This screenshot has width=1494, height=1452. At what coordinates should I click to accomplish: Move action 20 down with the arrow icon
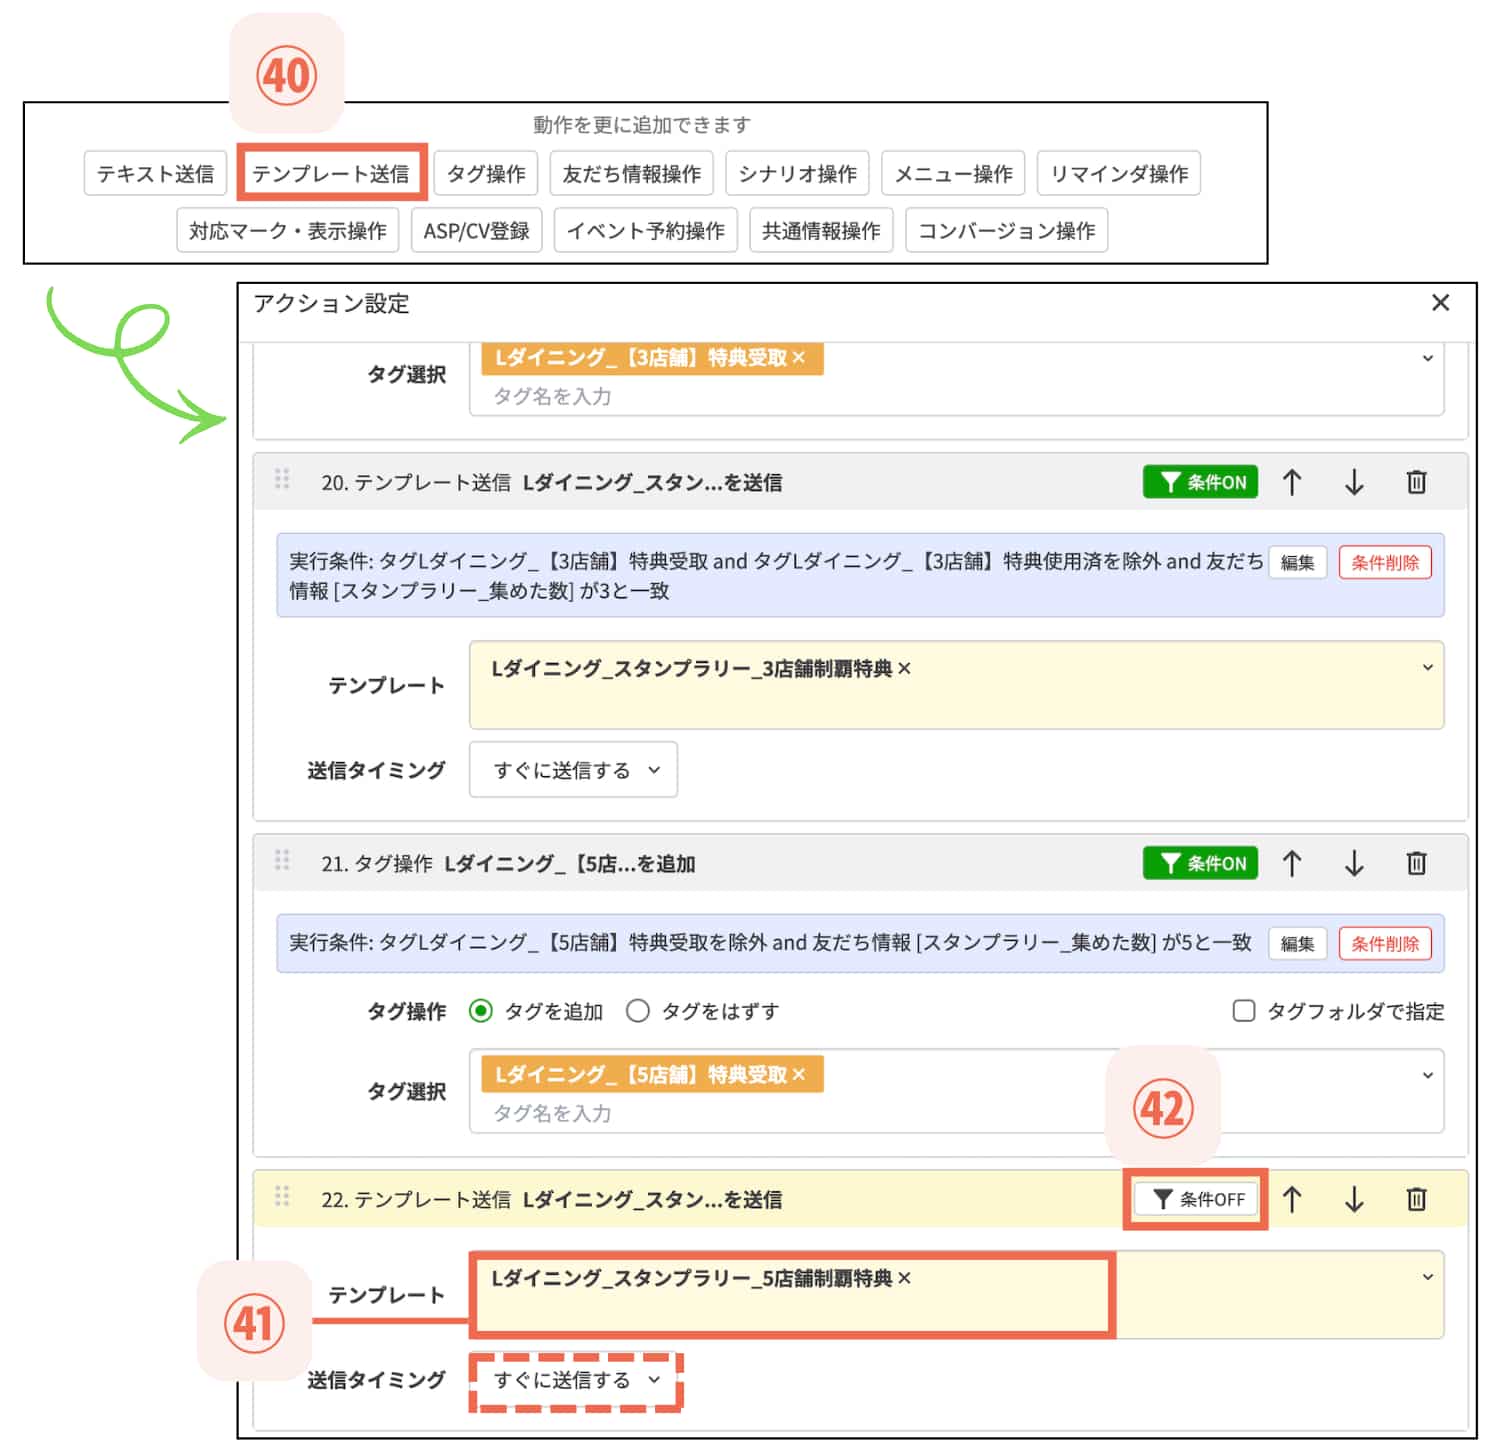coord(1353,482)
